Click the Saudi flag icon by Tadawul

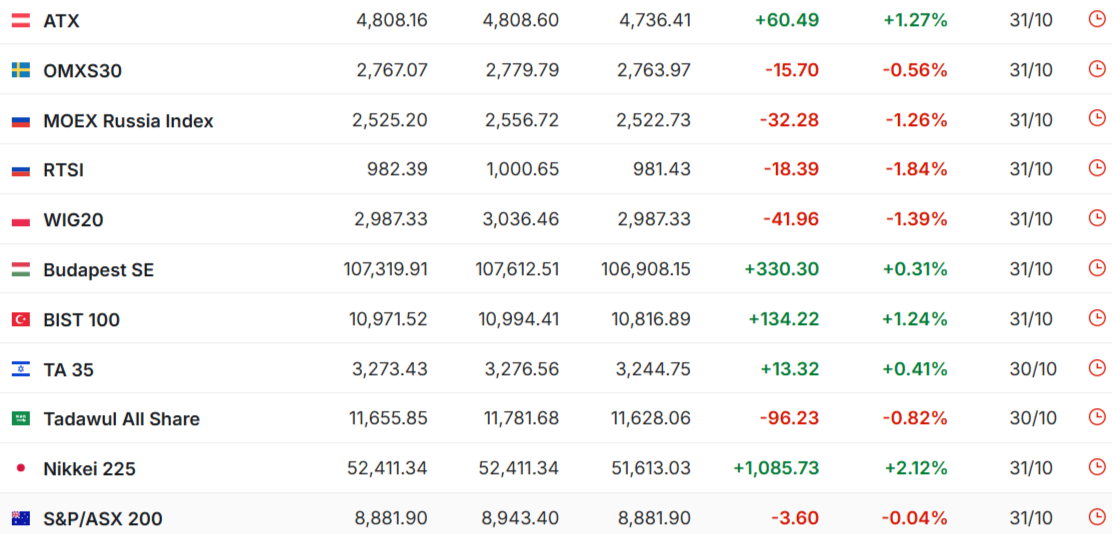(20, 419)
